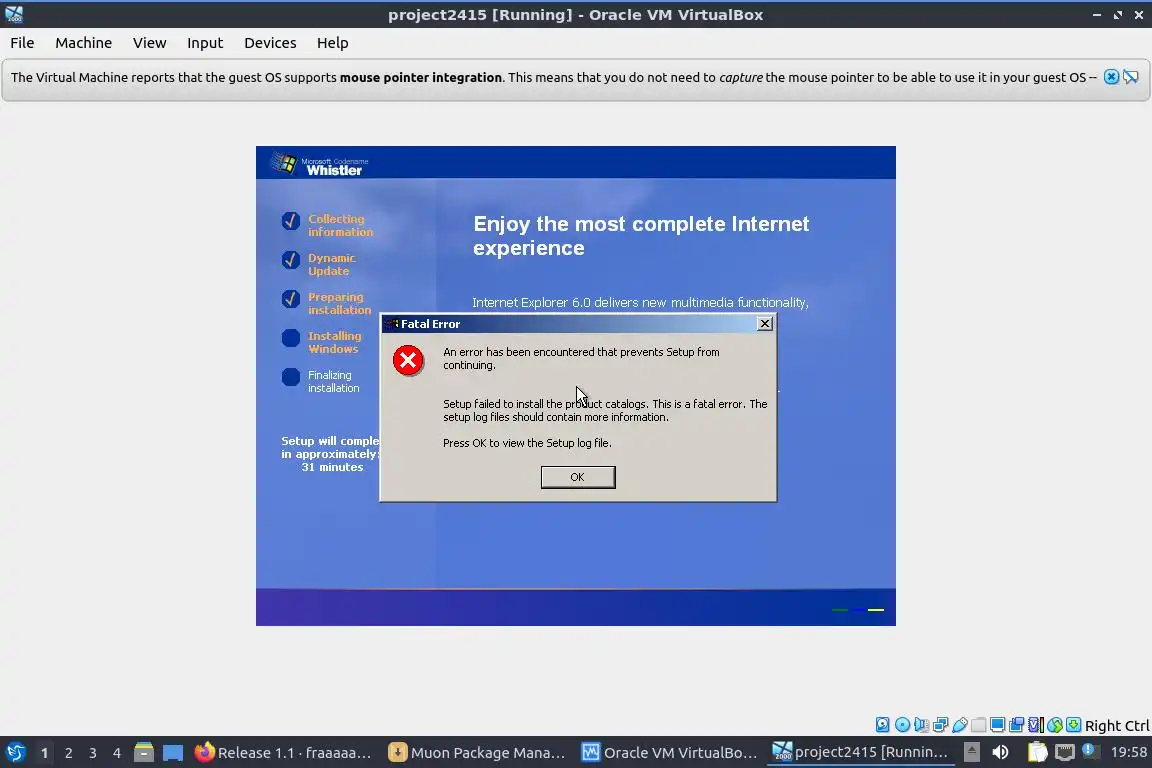Open the Machine menu

(84, 43)
